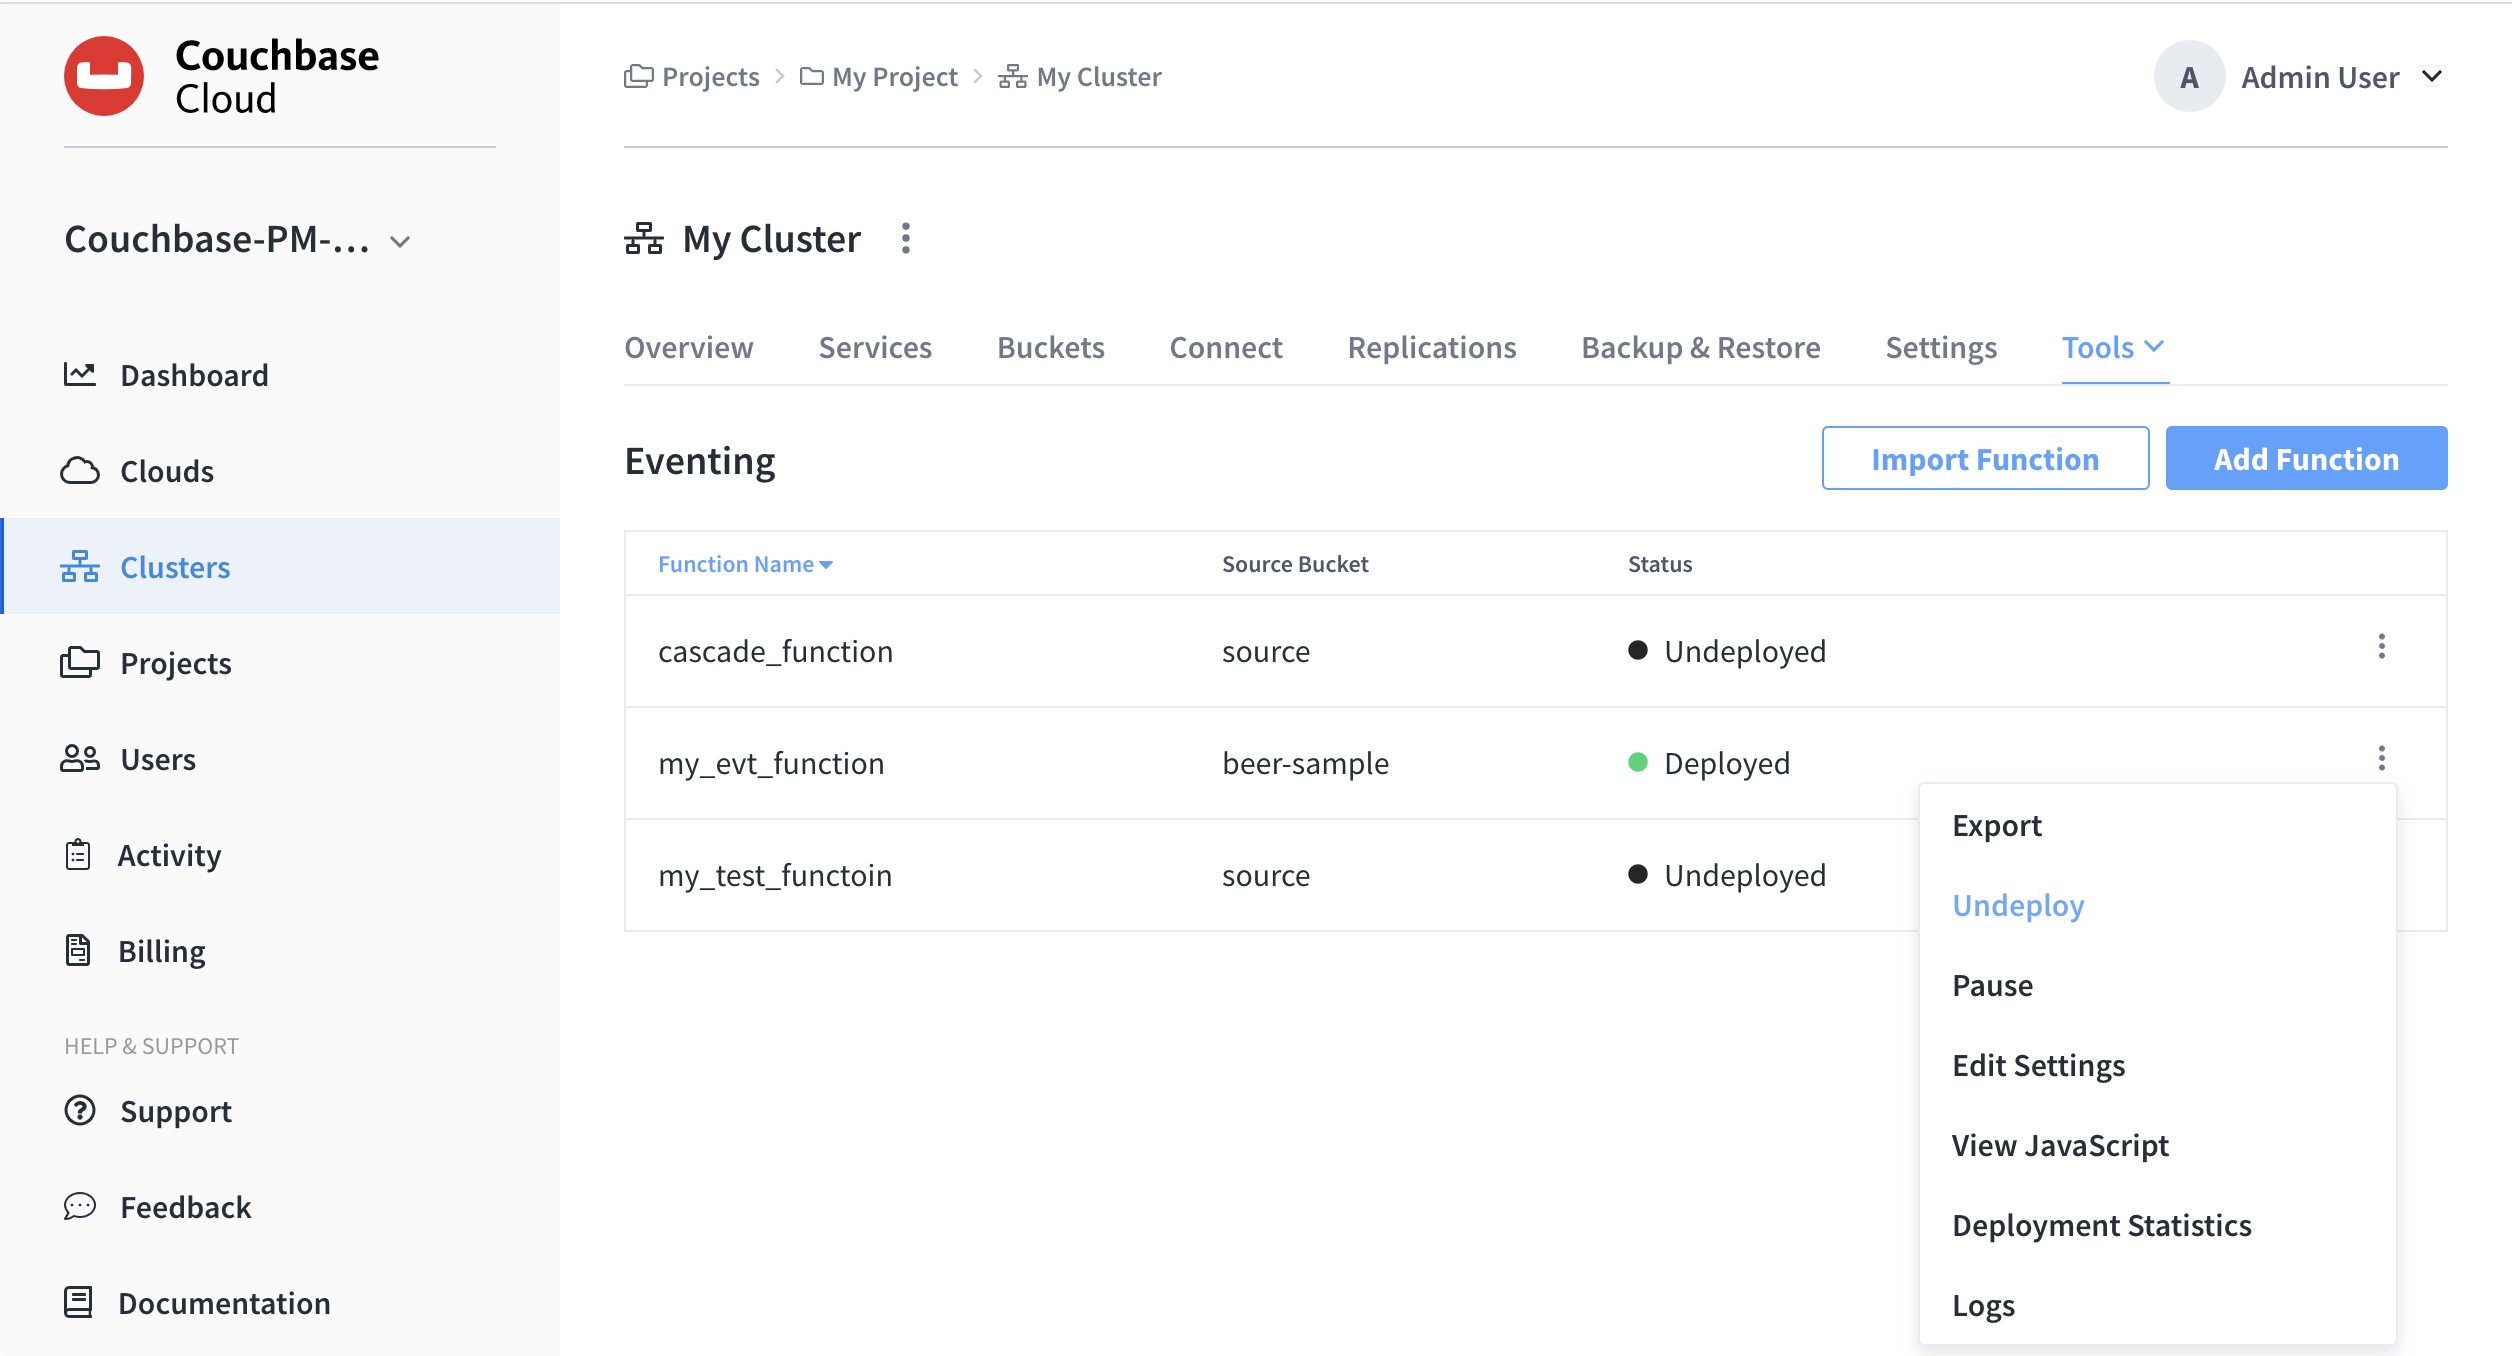This screenshot has width=2512, height=1356.
Task: Click the Couchbase Cloud logo icon
Action: 104,76
